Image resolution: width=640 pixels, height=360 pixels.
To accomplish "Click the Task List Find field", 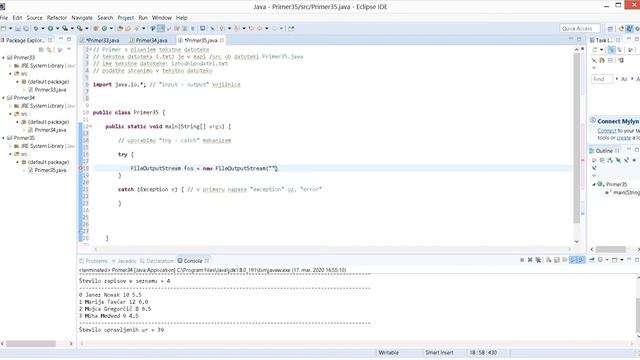I will tap(602, 79).
